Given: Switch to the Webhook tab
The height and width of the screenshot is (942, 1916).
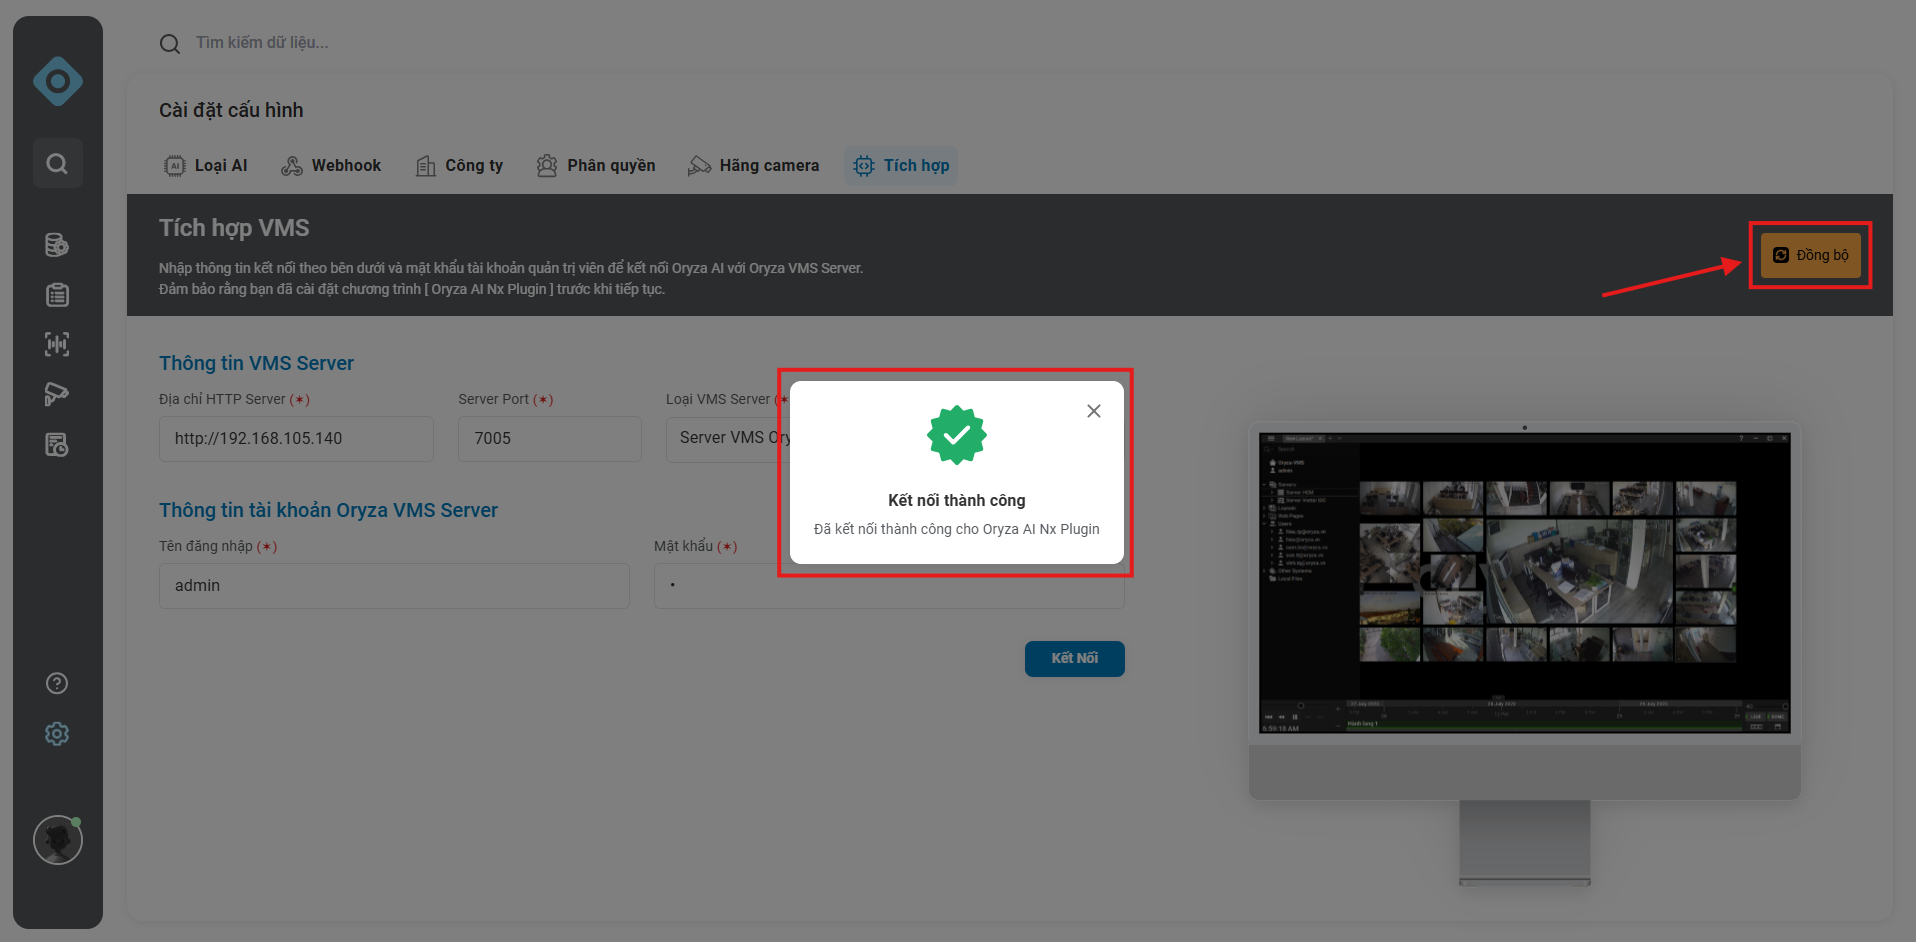Looking at the screenshot, I should point(331,166).
